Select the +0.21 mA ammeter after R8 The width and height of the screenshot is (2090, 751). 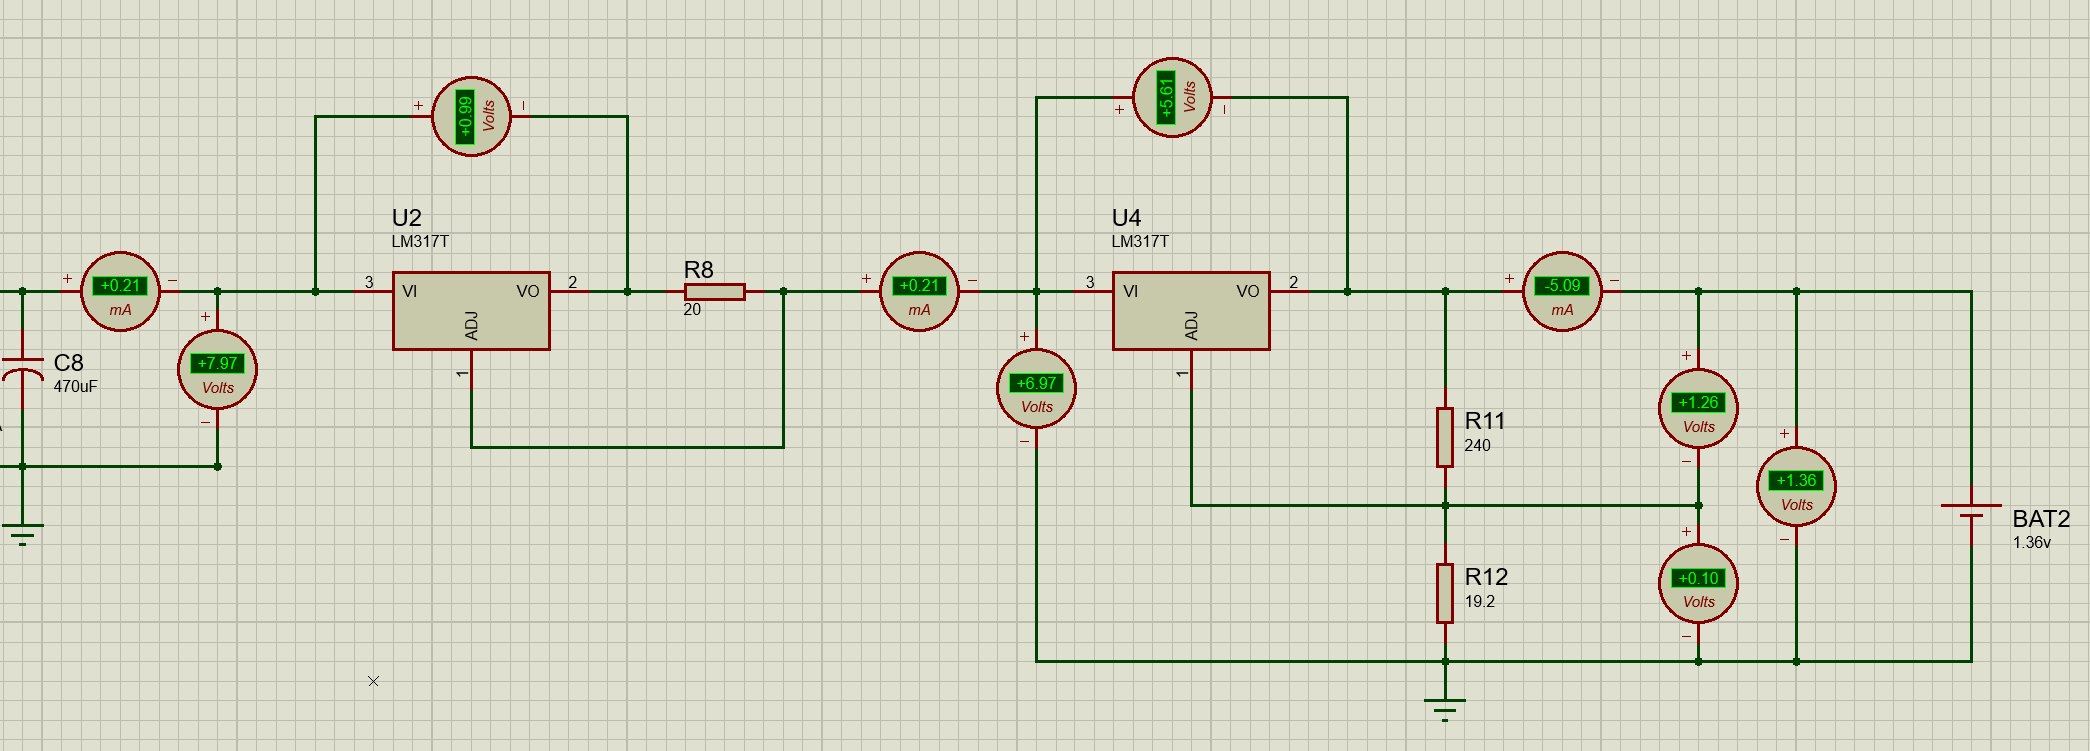pos(919,292)
